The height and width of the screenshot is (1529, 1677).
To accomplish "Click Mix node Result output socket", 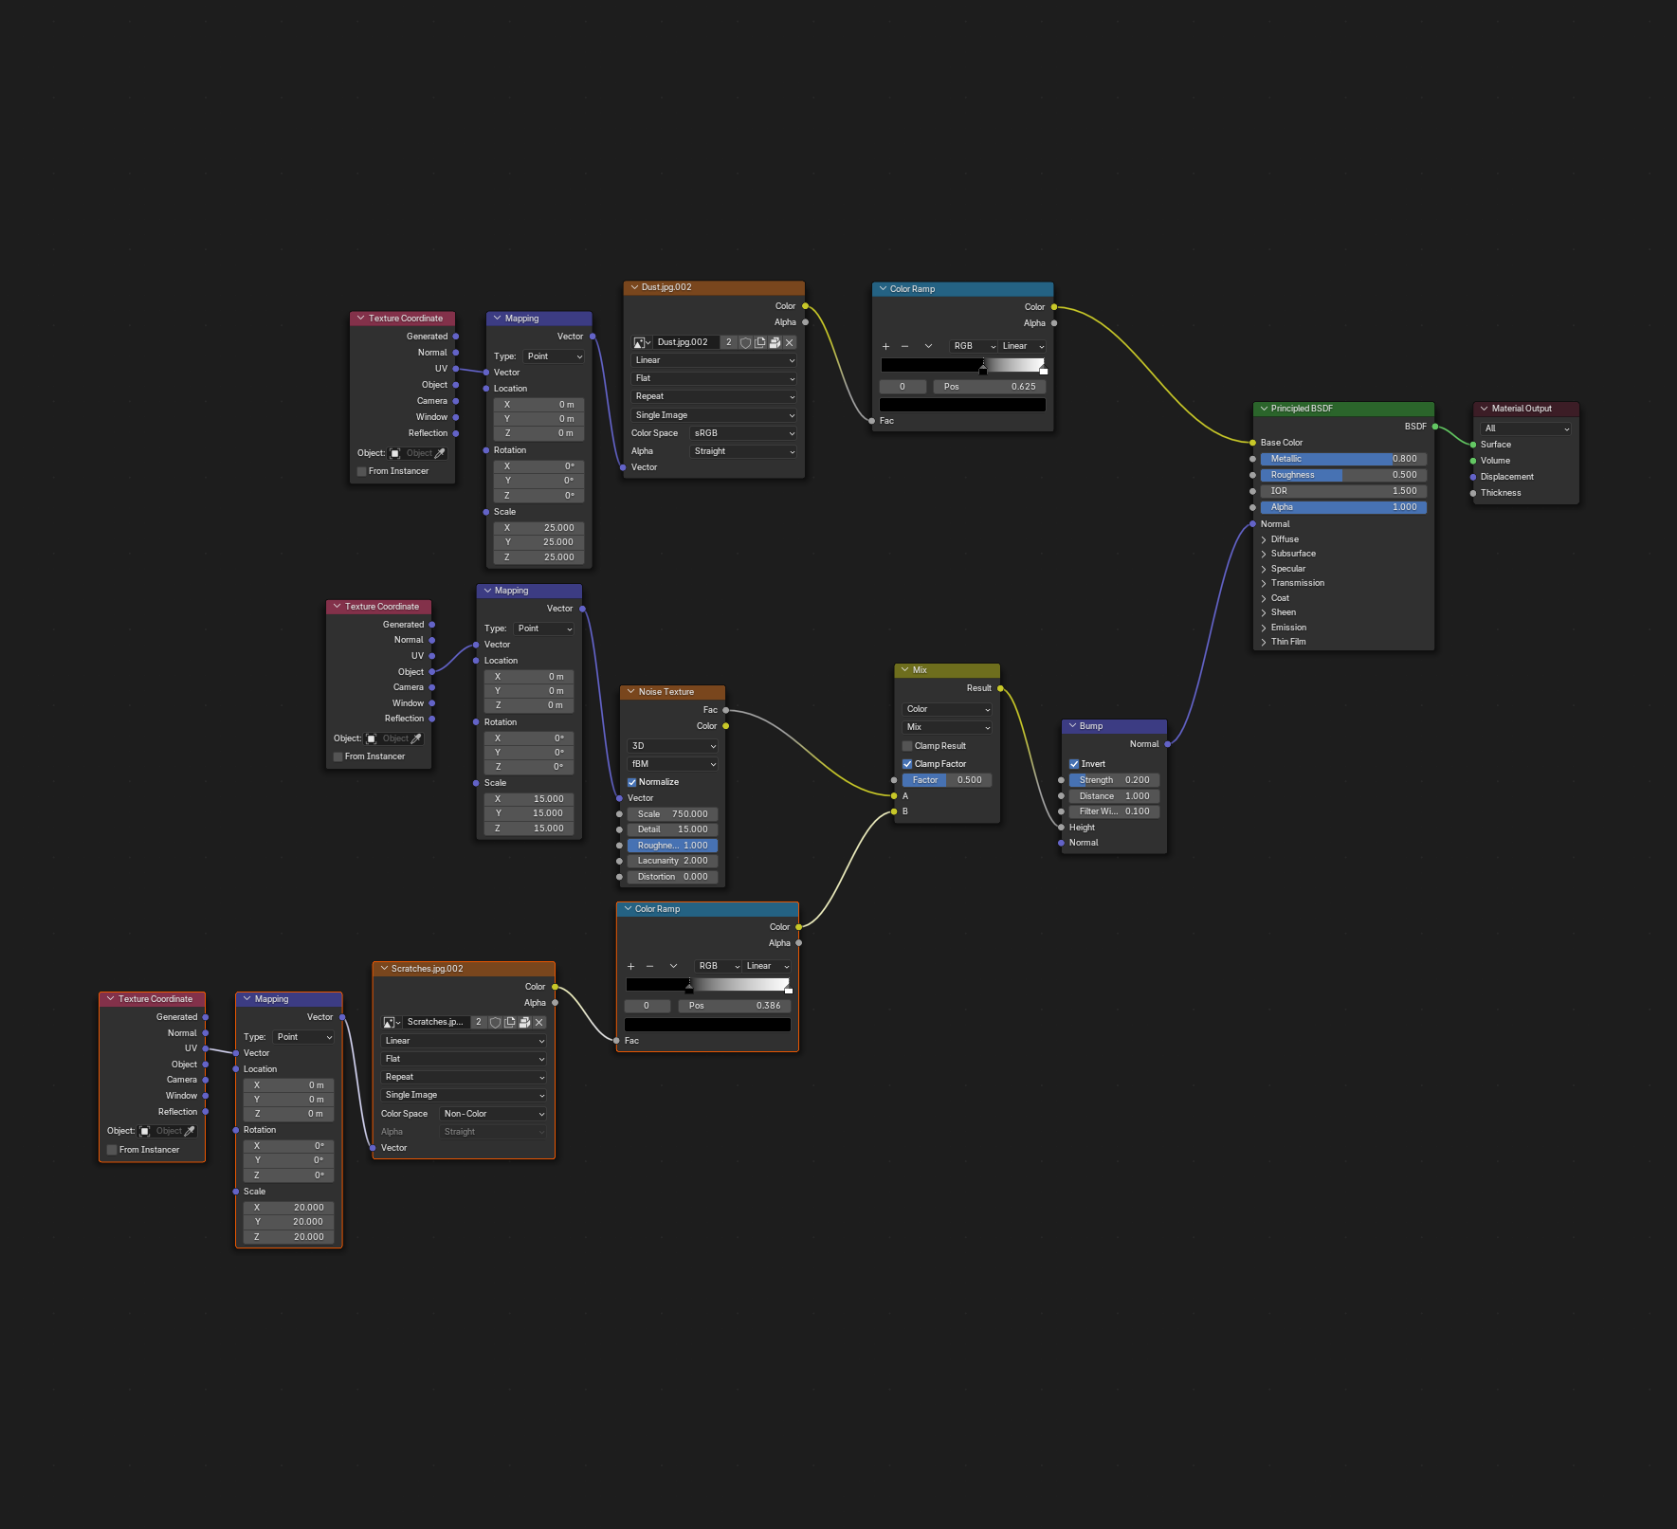I will (x=1000, y=688).
